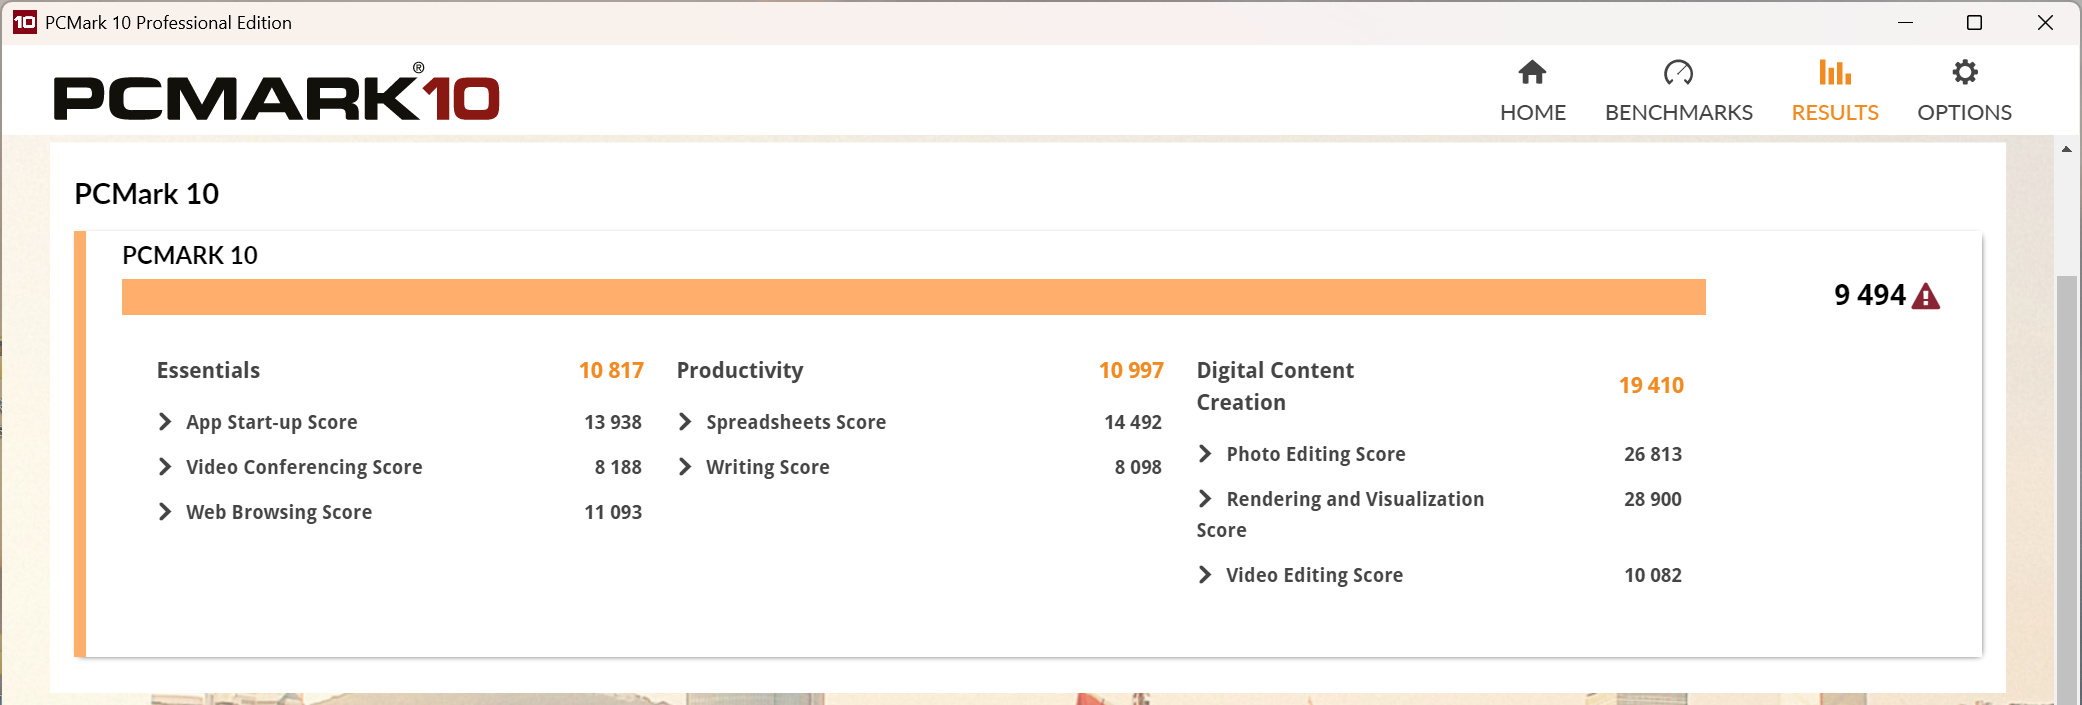Expand the Writing Score chevron
2082x705 pixels.
pyautogui.click(x=685, y=467)
